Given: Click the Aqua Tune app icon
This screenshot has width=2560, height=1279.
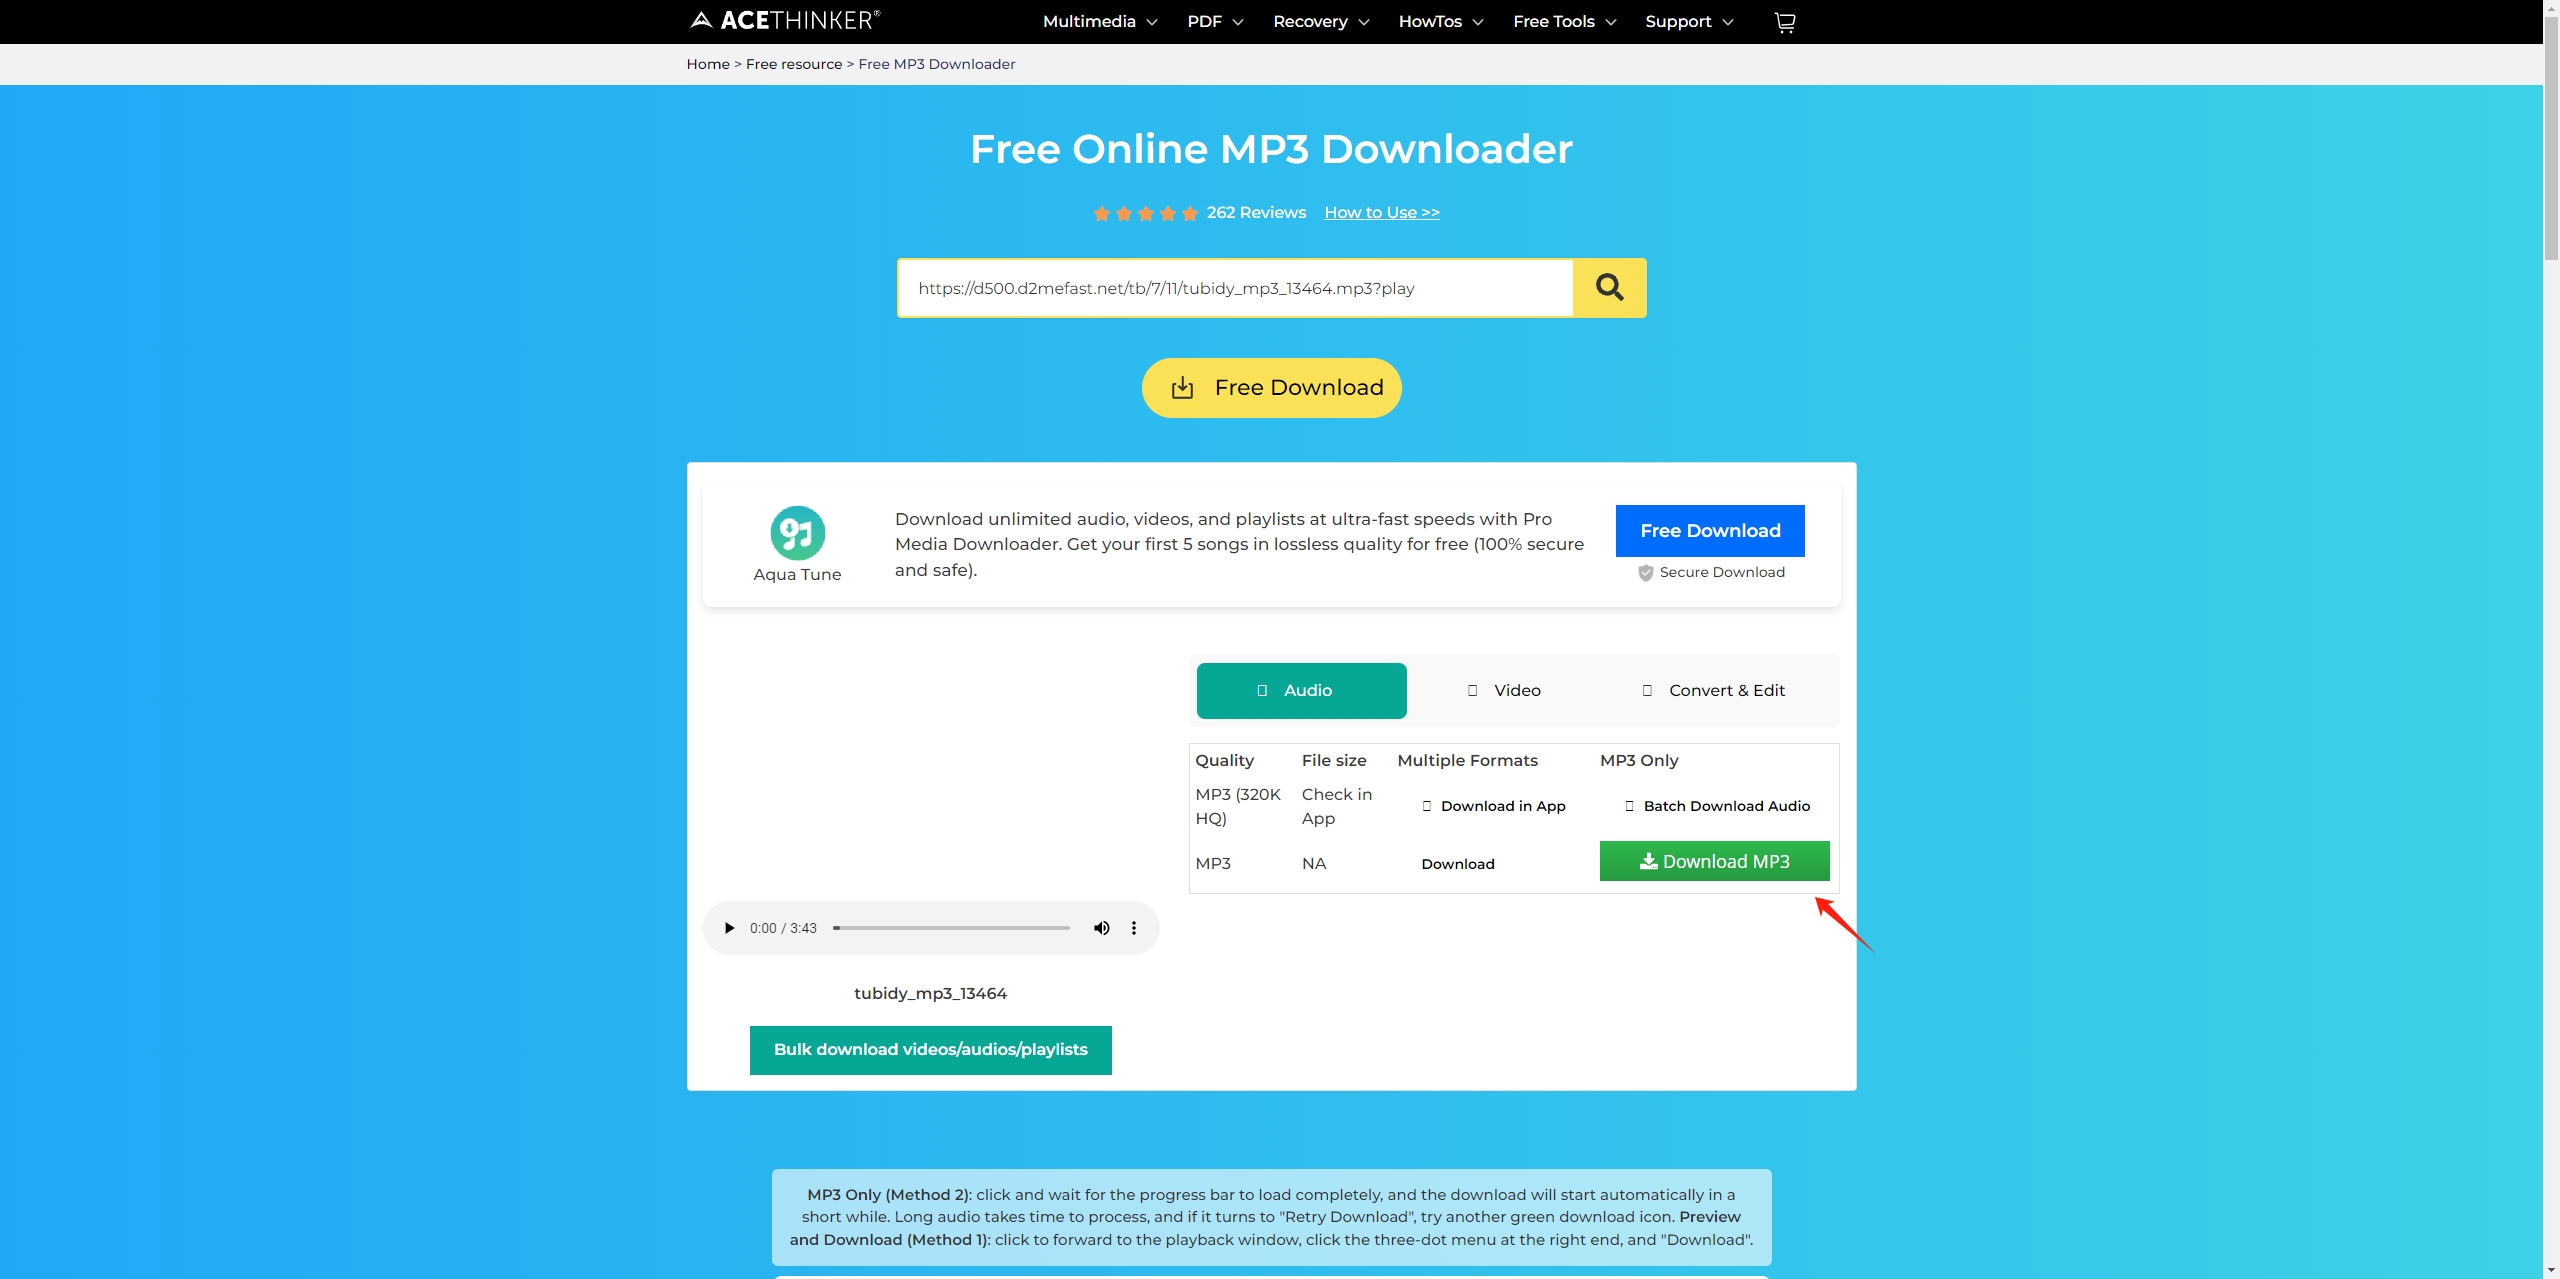Looking at the screenshot, I should point(797,533).
